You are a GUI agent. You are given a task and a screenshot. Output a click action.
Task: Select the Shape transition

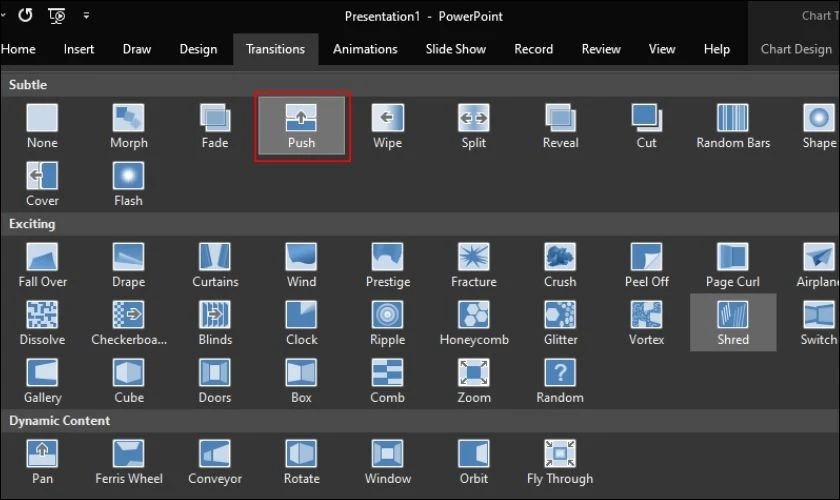click(x=819, y=126)
